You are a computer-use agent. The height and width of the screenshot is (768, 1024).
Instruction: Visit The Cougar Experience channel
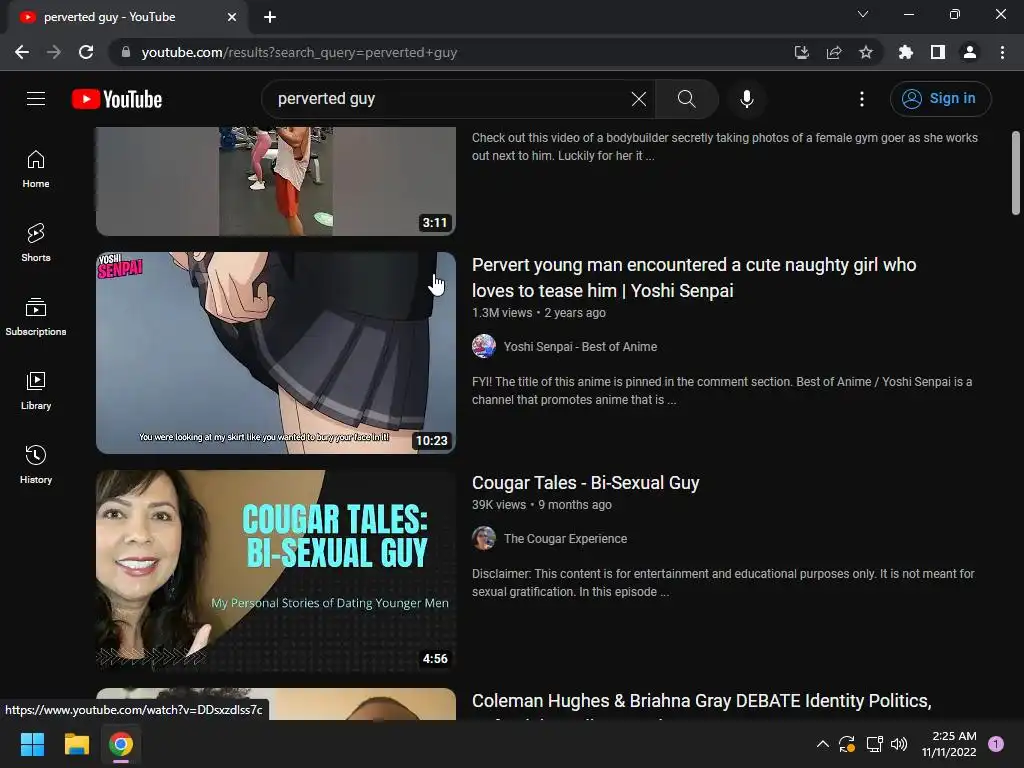pyautogui.click(x=565, y=539)
